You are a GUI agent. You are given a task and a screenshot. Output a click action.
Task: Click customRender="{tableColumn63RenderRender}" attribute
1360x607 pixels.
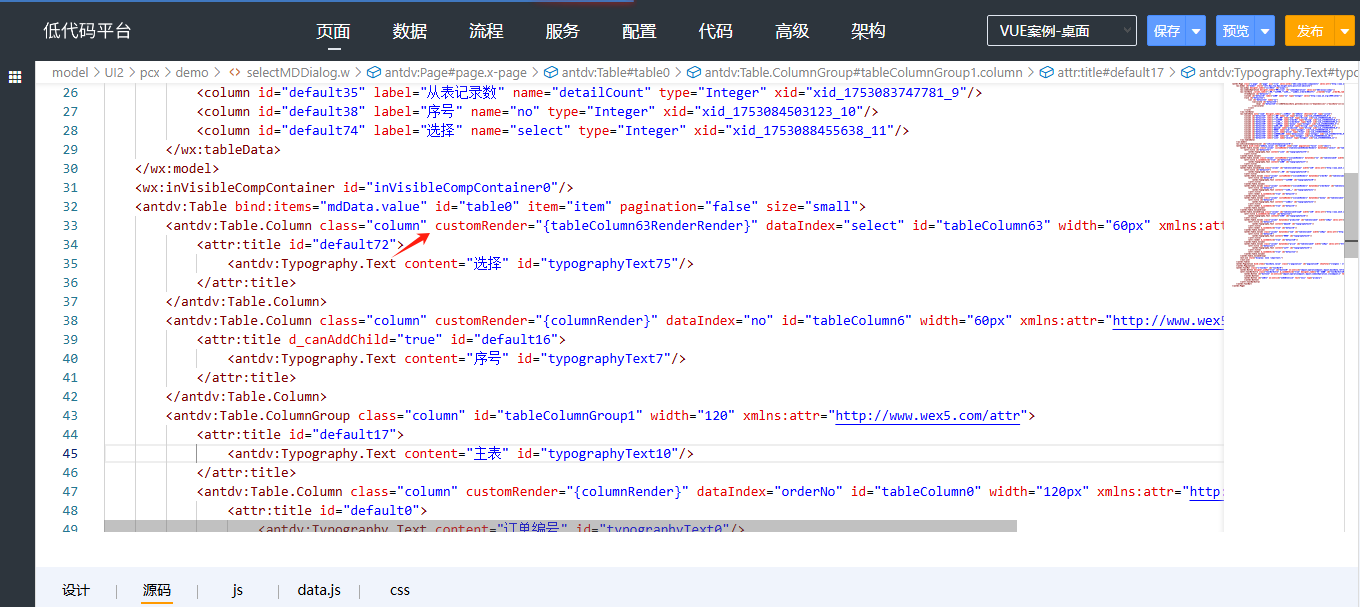click(596, 225)
